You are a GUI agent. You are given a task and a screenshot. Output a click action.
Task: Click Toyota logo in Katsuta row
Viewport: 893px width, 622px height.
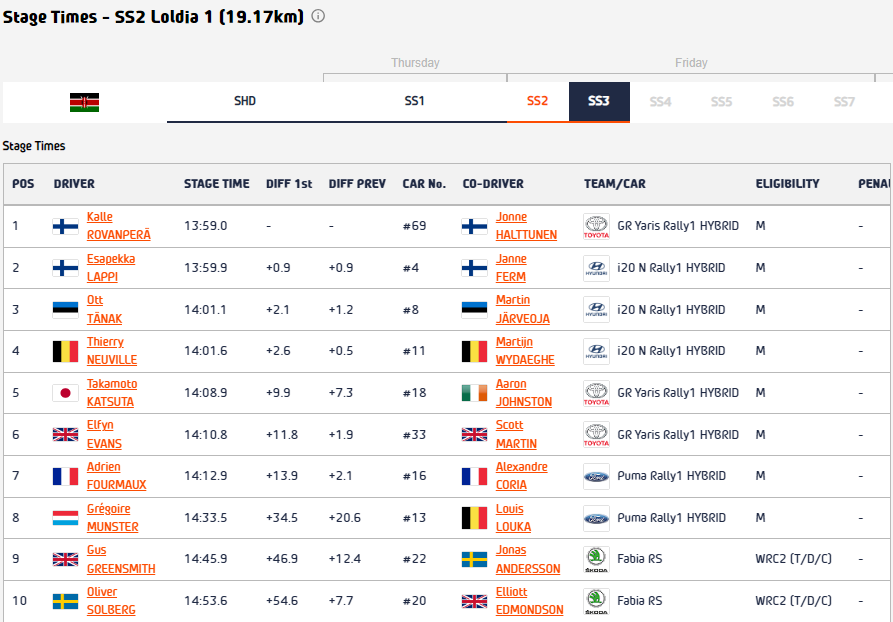pos(596,393)
